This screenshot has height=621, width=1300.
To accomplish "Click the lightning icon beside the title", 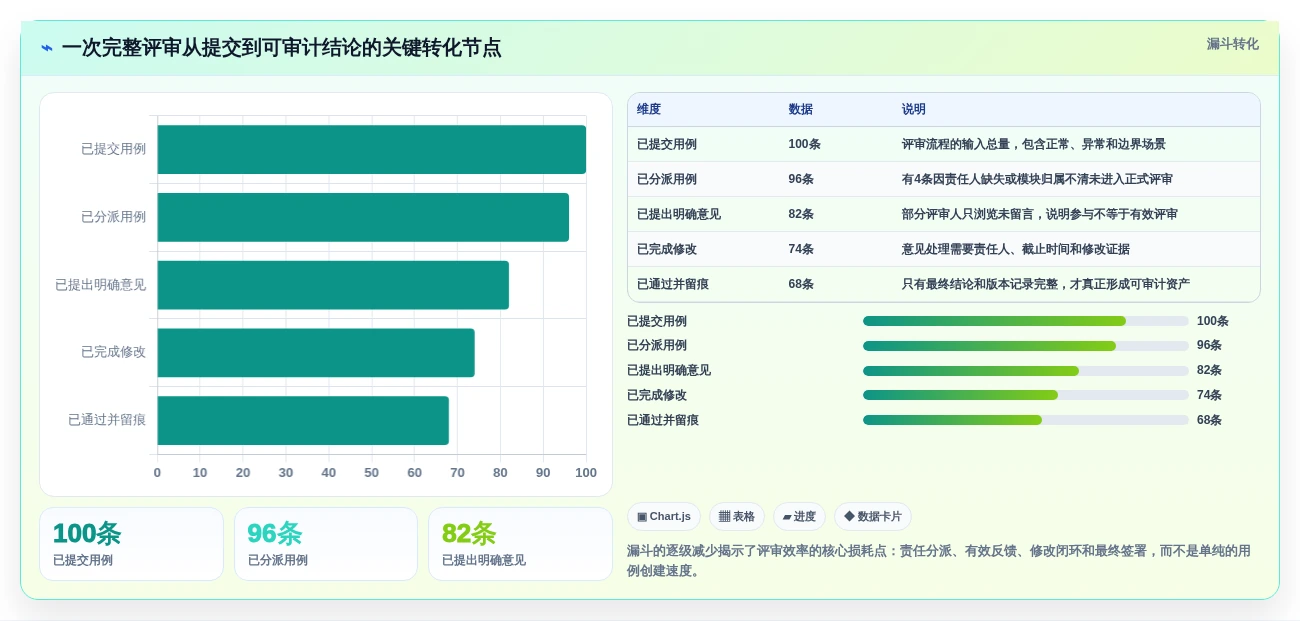I will pos(47,48).
